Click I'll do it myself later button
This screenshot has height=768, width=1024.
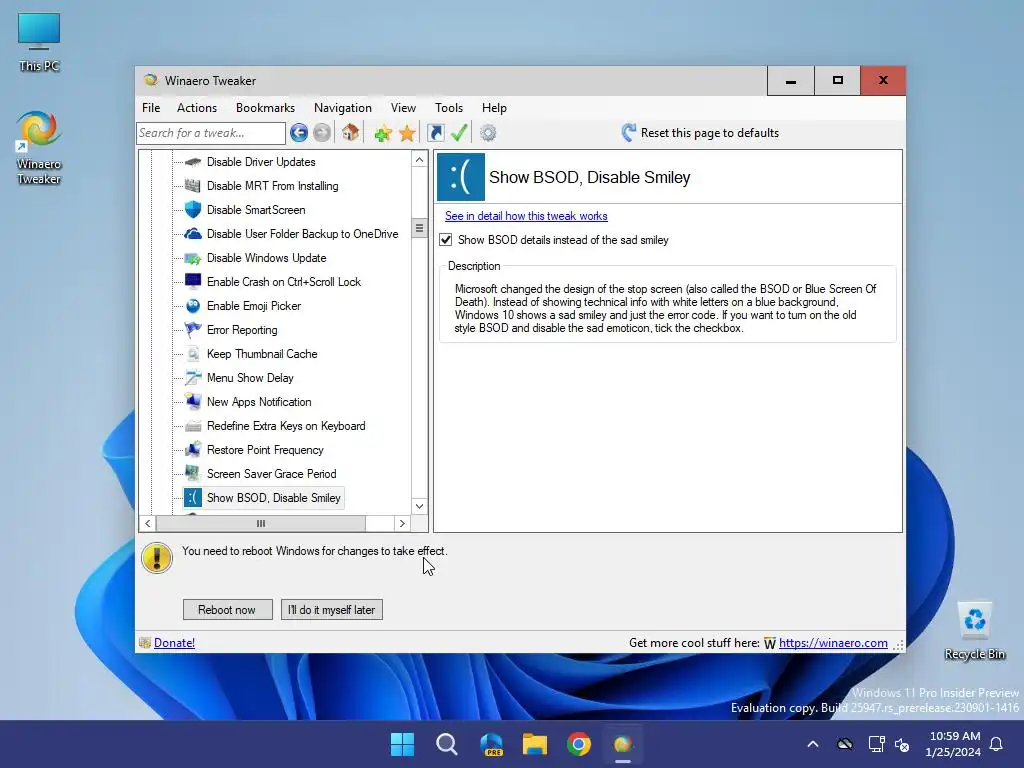tap(332, 609)
